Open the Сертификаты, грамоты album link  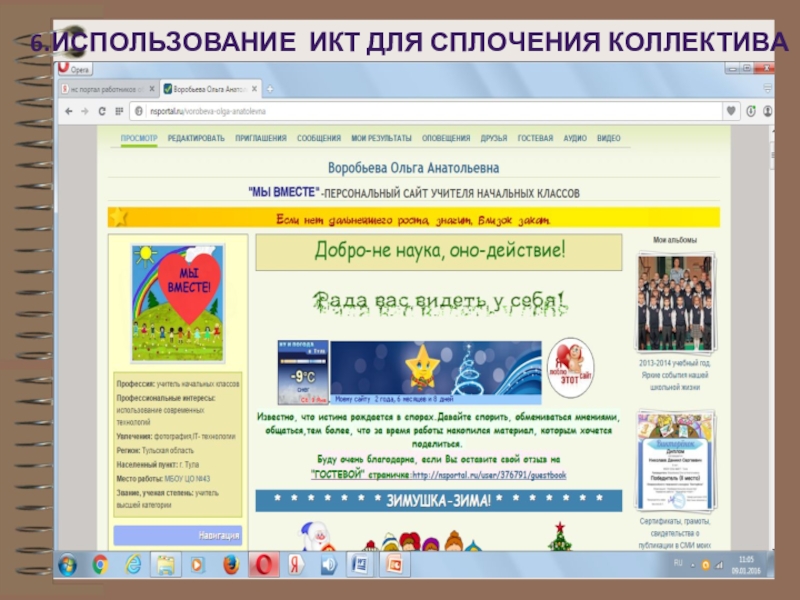(674, 533)
